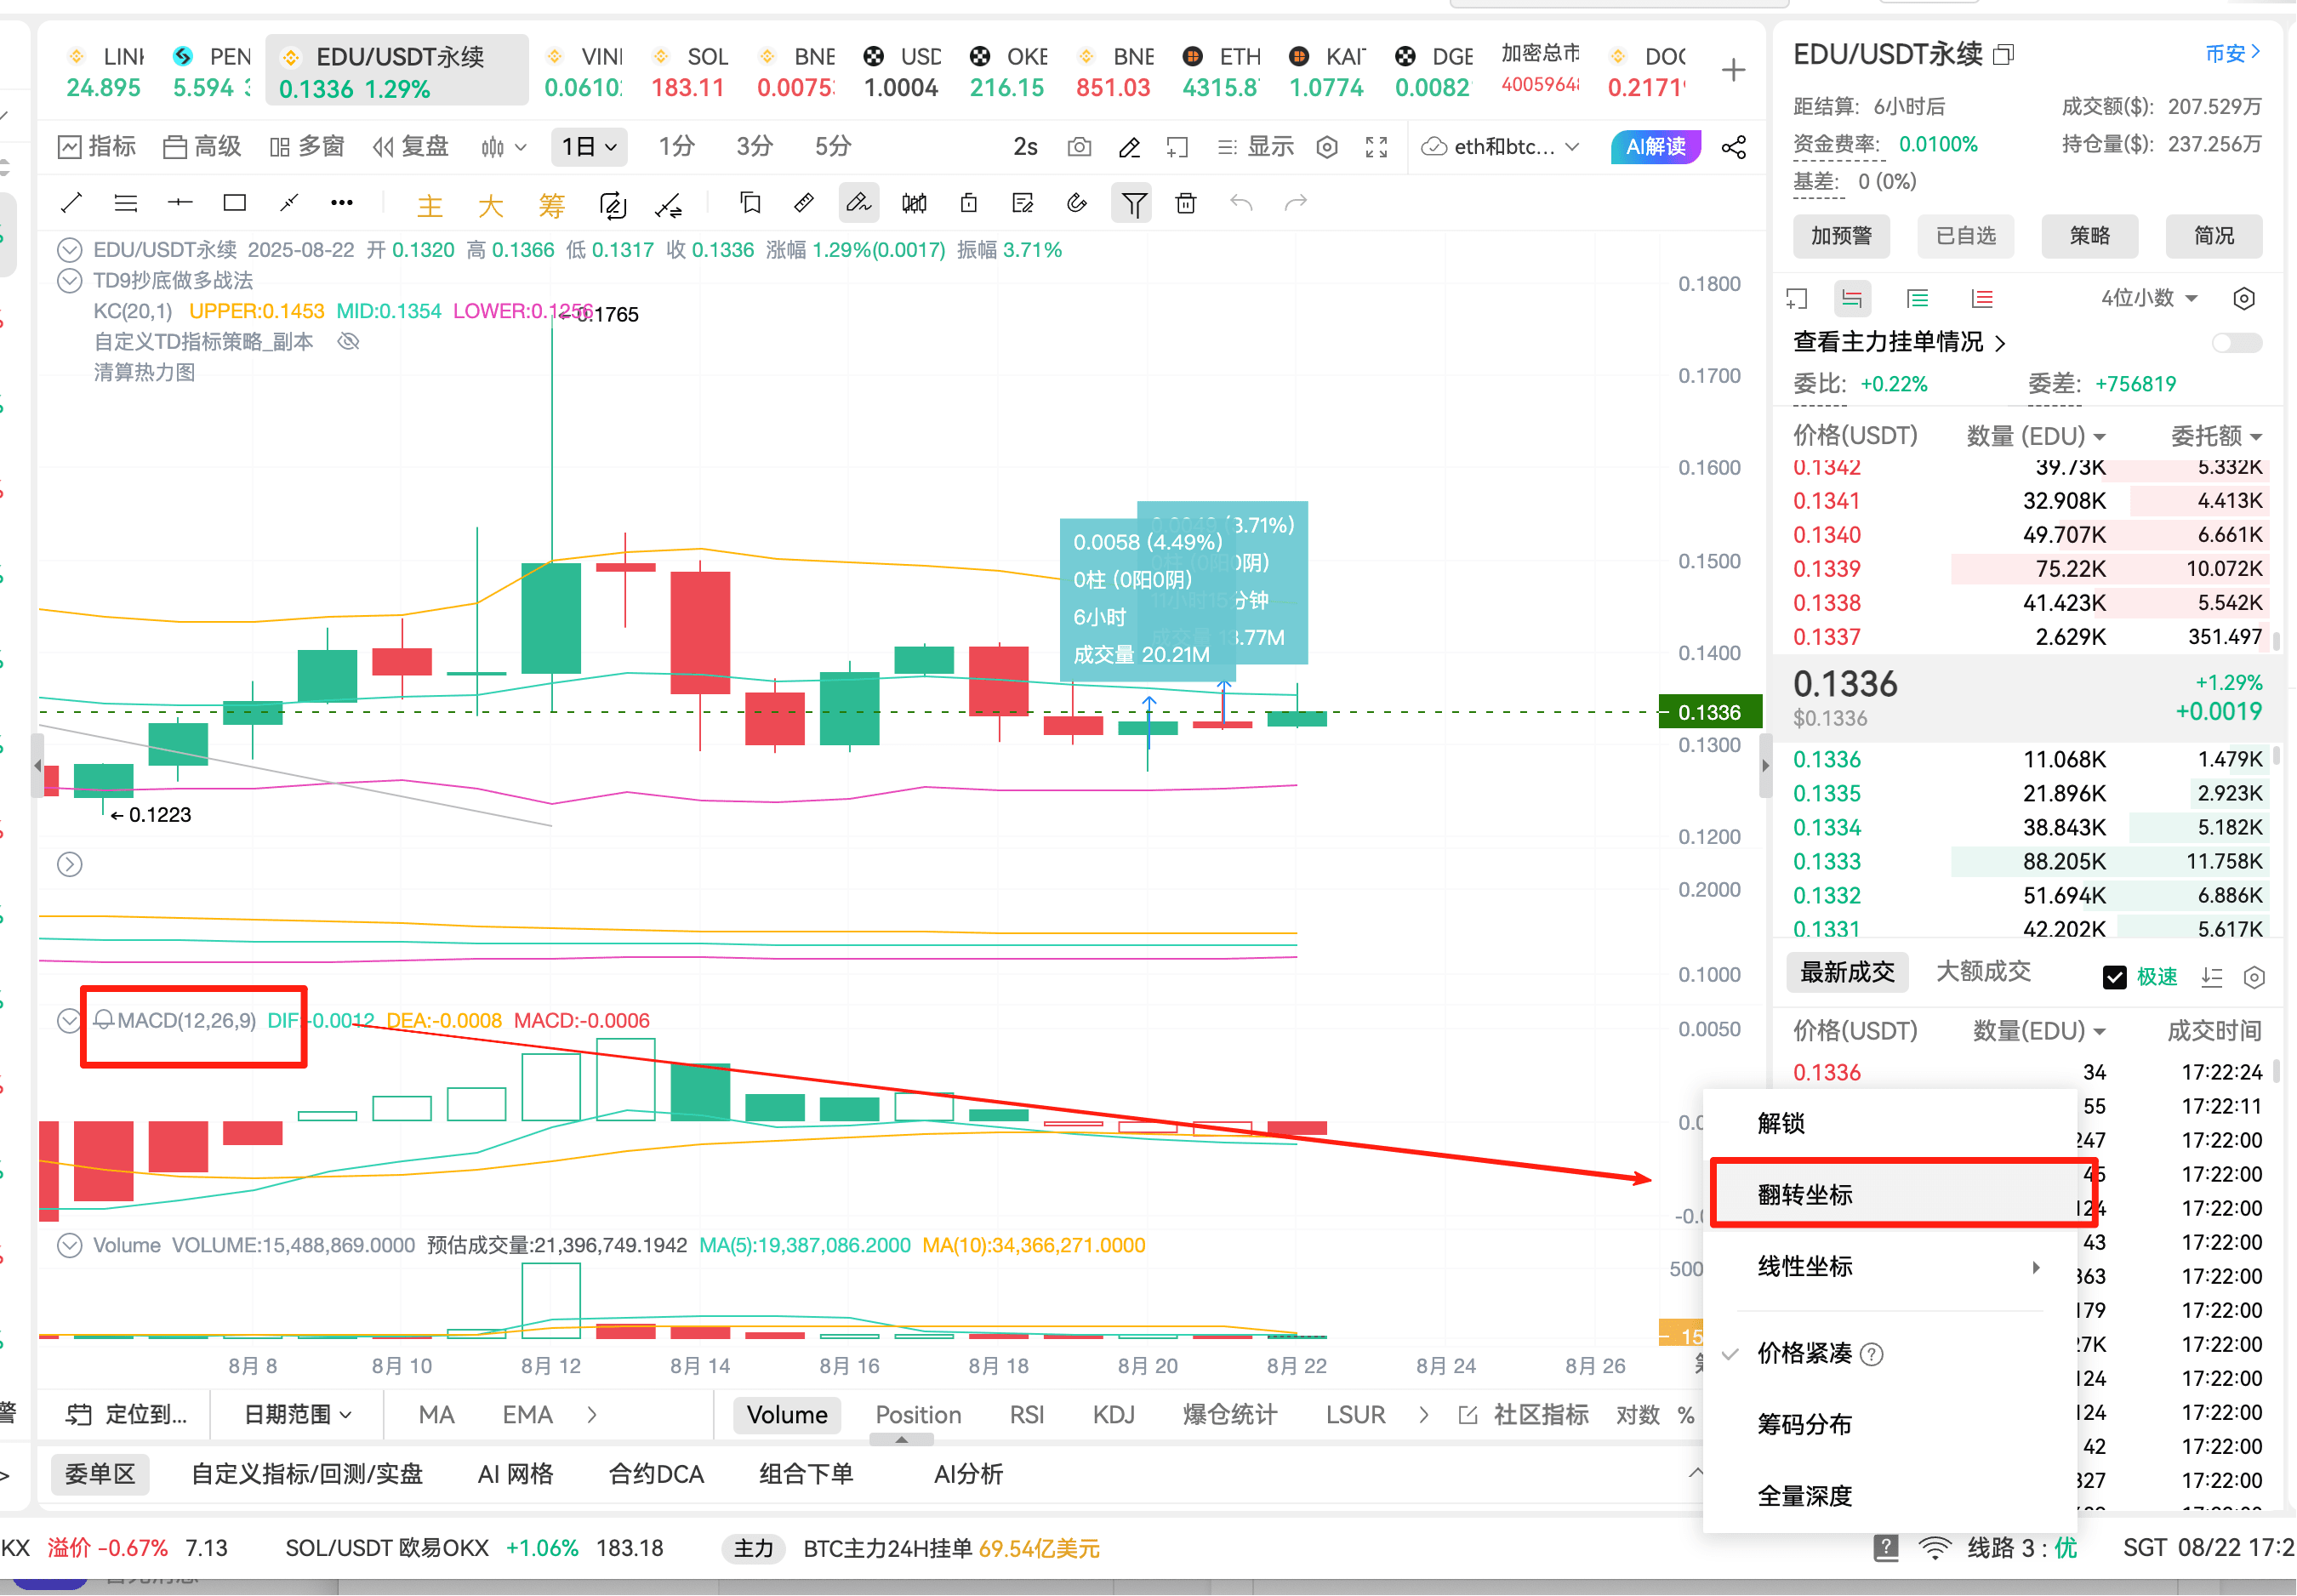Click the AI解读 button
Screen dimensions: 2297x1596
1655,147
